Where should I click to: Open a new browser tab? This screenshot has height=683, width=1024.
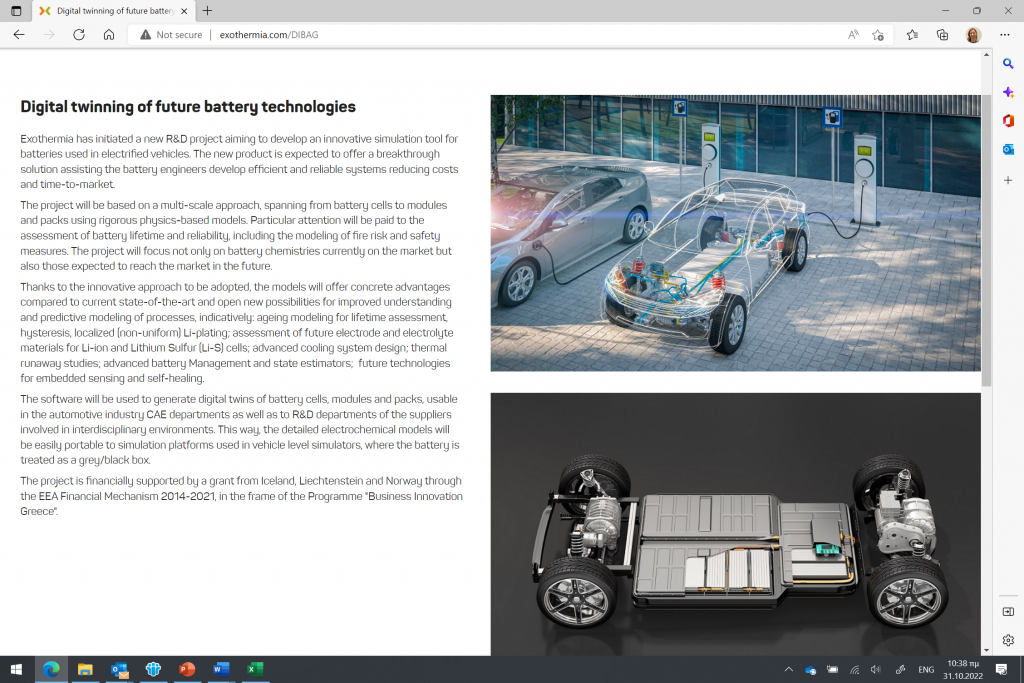coord(207,10)
